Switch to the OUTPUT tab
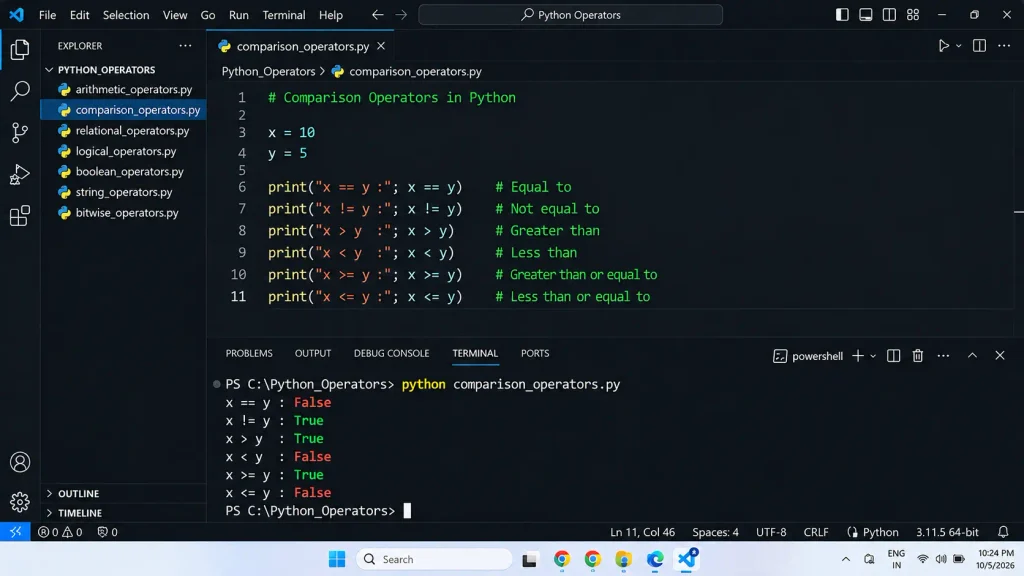Screen dimensions: 1024x576 [x=313, y=353]
